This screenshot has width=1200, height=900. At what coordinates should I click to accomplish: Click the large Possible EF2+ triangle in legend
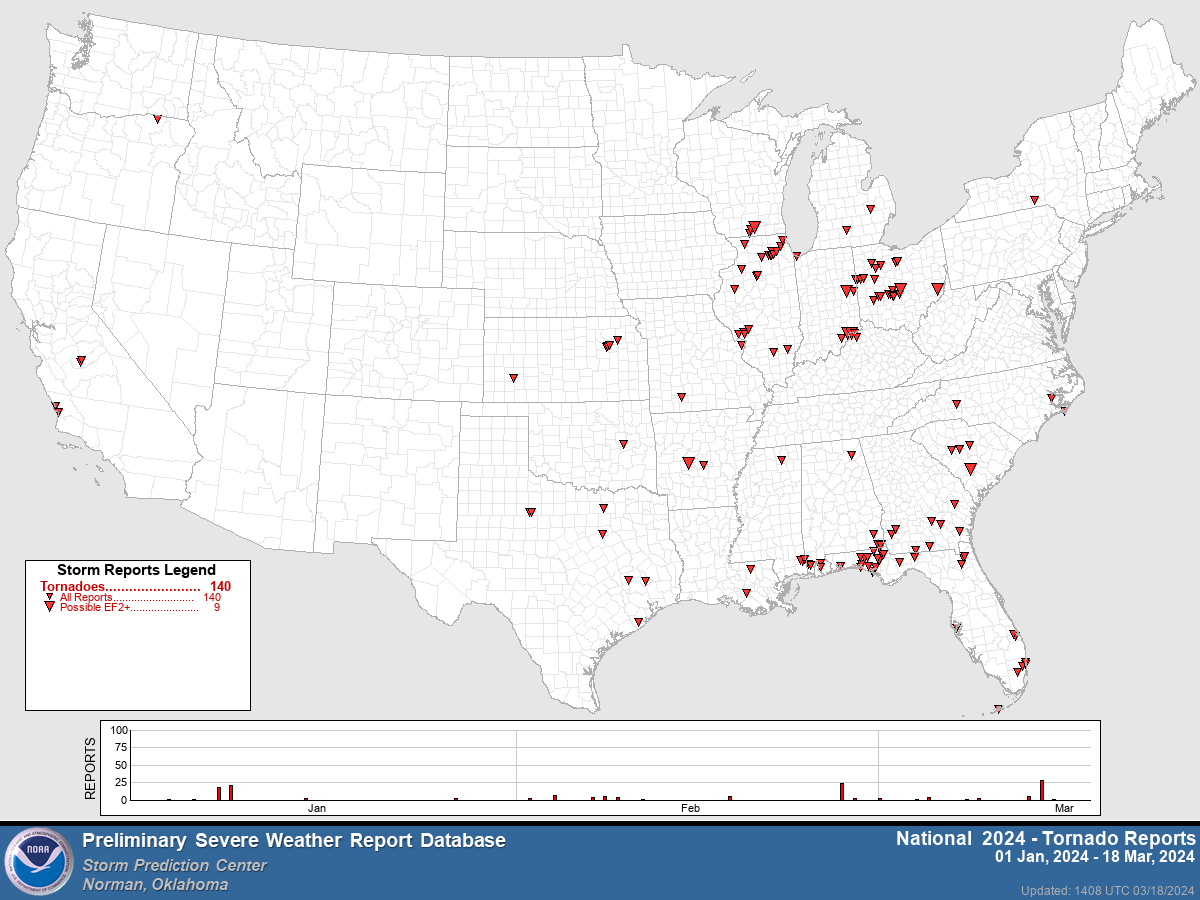(x=49, y=607)
